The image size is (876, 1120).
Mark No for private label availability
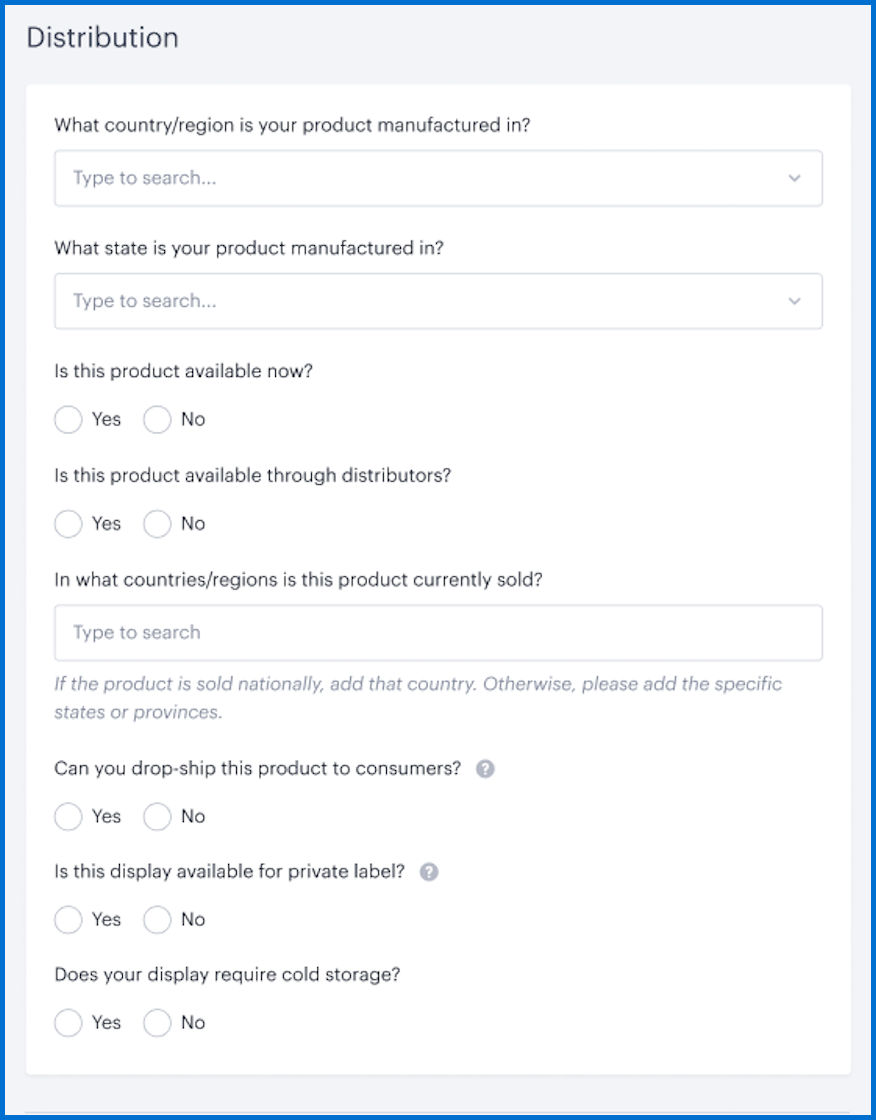coord(157,919)
